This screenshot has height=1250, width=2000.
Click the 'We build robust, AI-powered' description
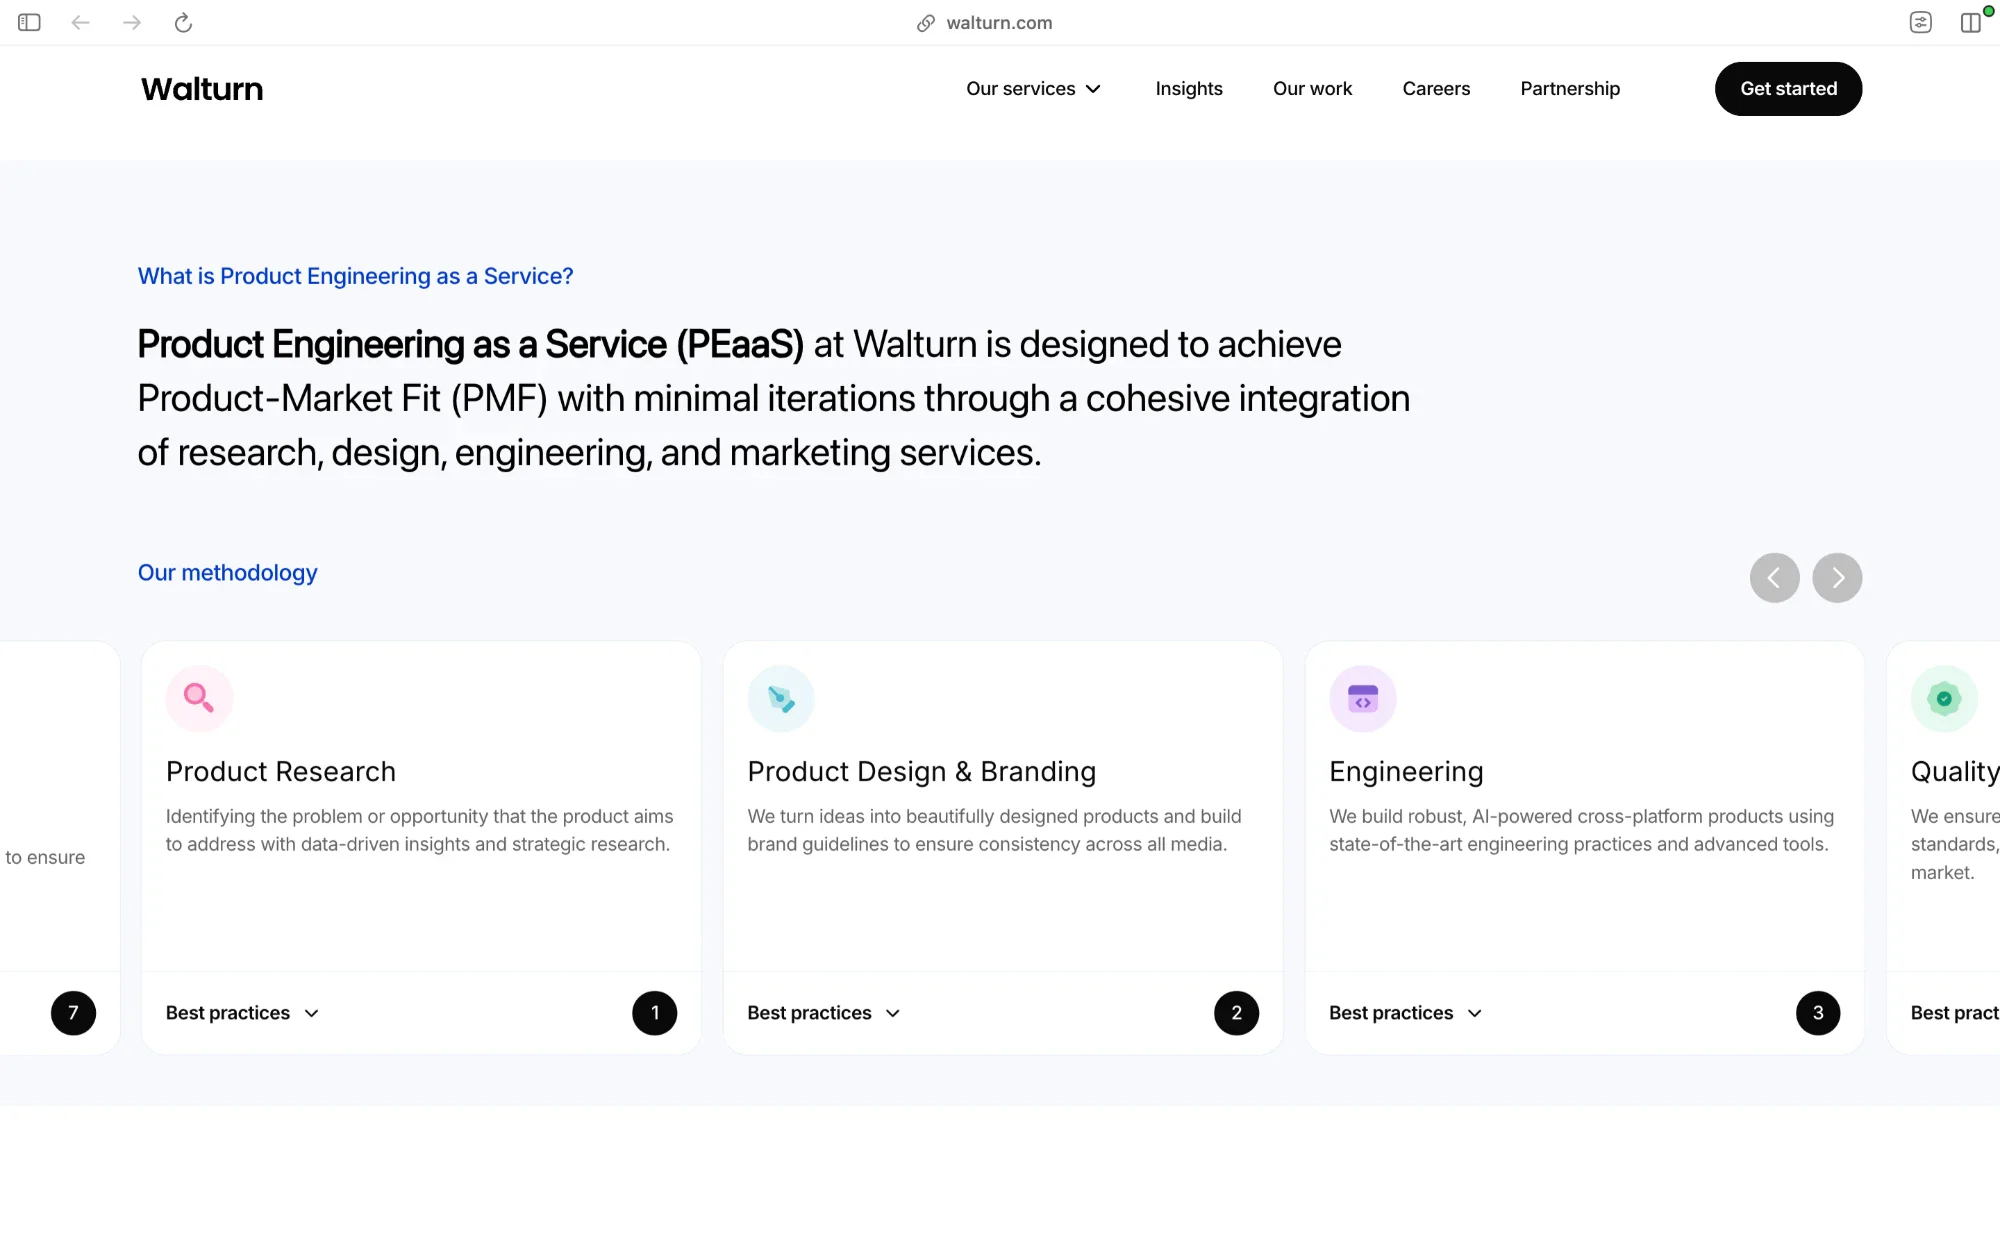click(1582, 830)
